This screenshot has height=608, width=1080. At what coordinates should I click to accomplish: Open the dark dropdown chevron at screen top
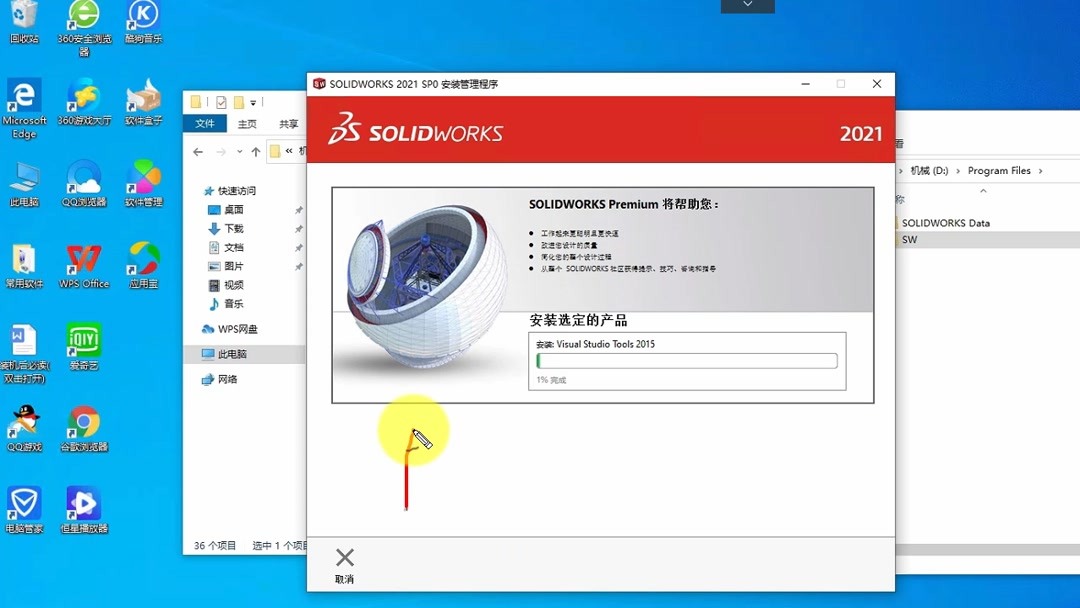[747, 4]
